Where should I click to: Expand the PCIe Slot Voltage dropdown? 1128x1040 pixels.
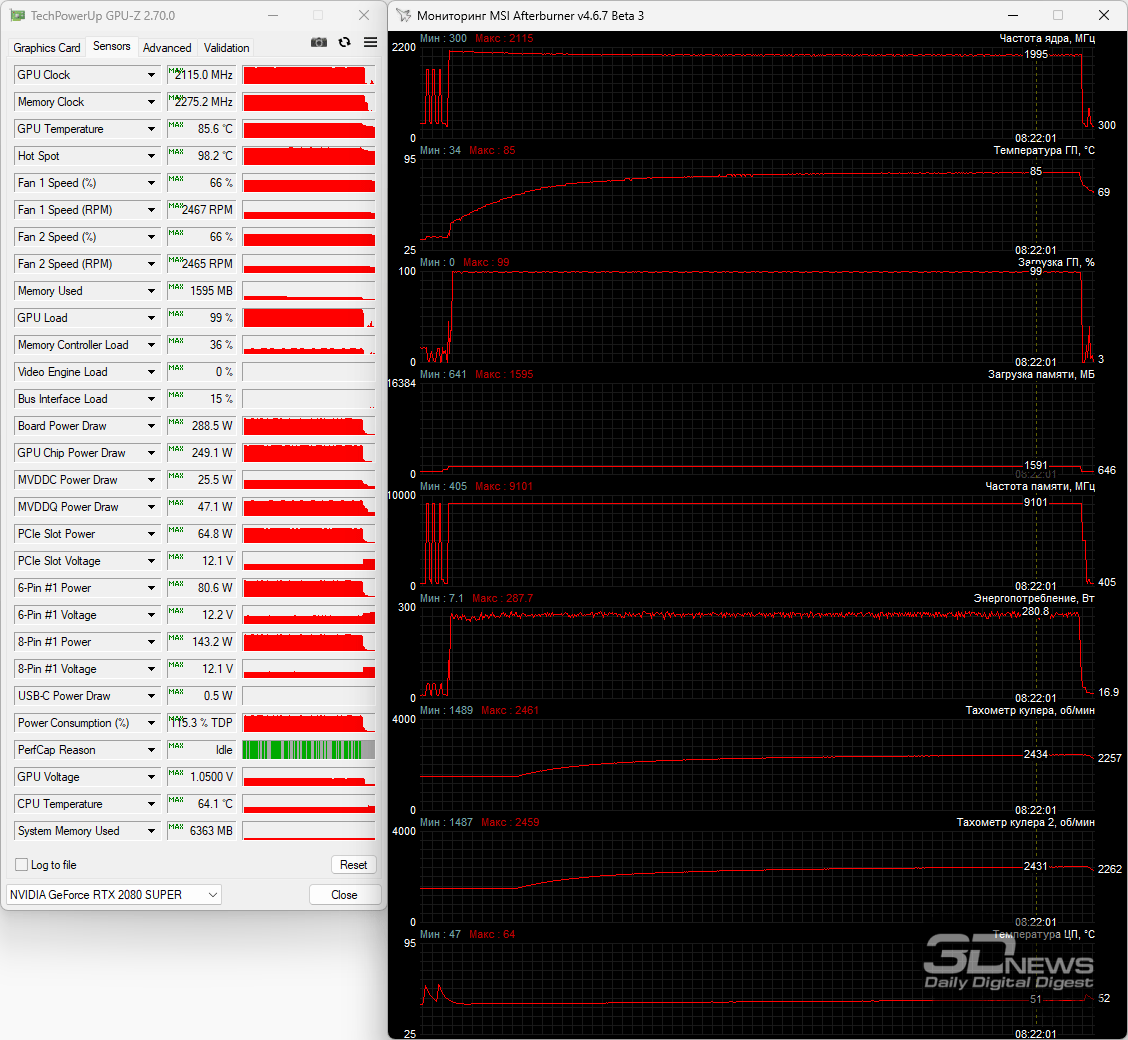coord(151,561)
